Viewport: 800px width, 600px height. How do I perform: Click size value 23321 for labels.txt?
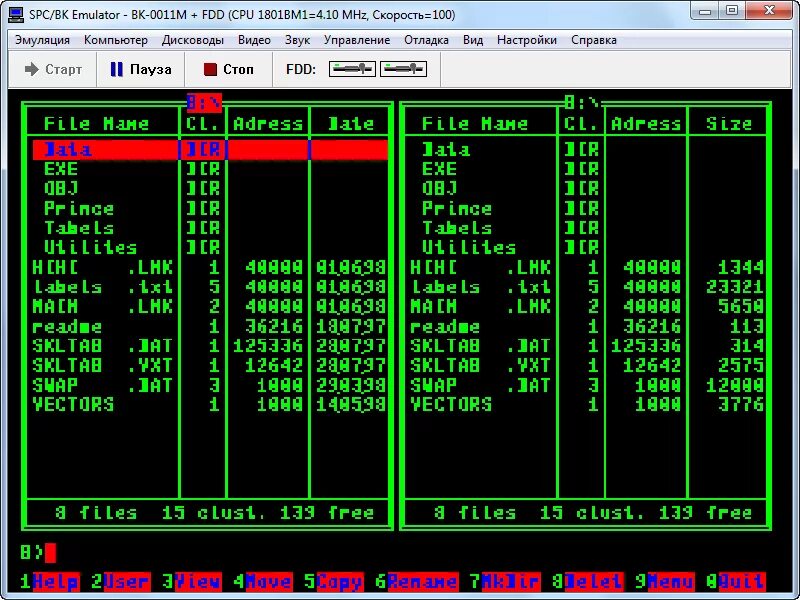click(735, 287)
